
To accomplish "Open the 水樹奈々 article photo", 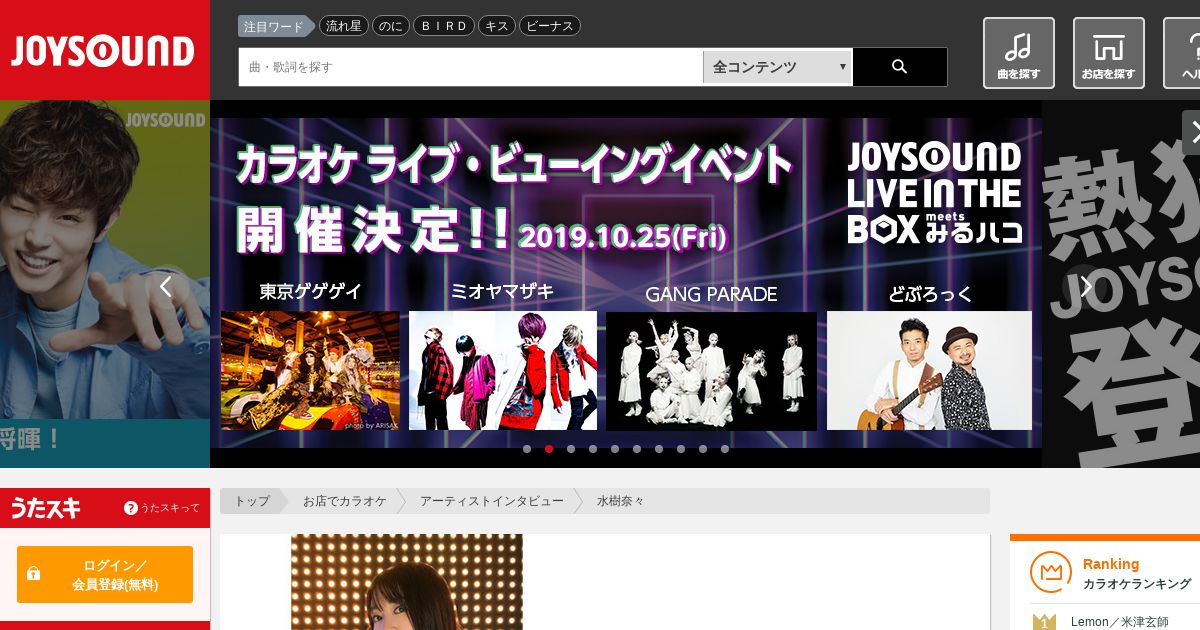I will (407, 582).
